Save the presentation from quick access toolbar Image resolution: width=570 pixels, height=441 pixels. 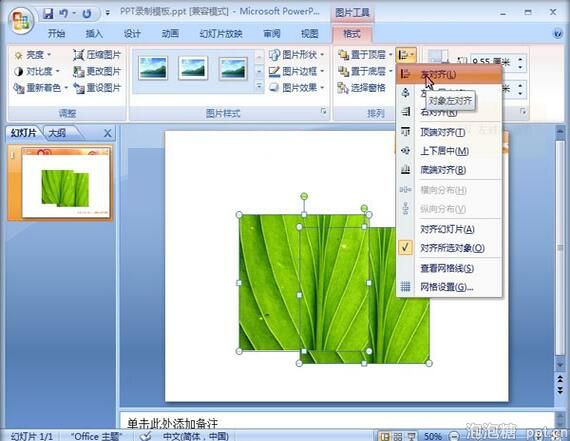(48, 13)
